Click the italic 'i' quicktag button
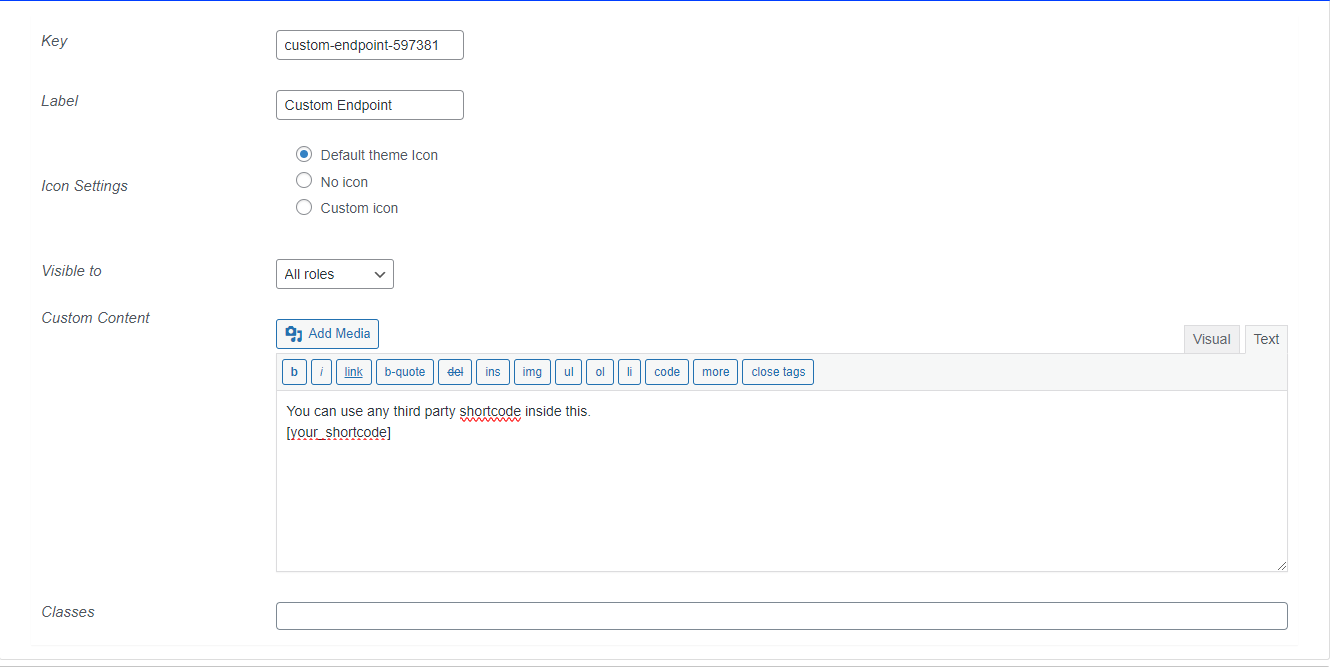Screen dimensions: 1335x667 (x=321, y=372)
